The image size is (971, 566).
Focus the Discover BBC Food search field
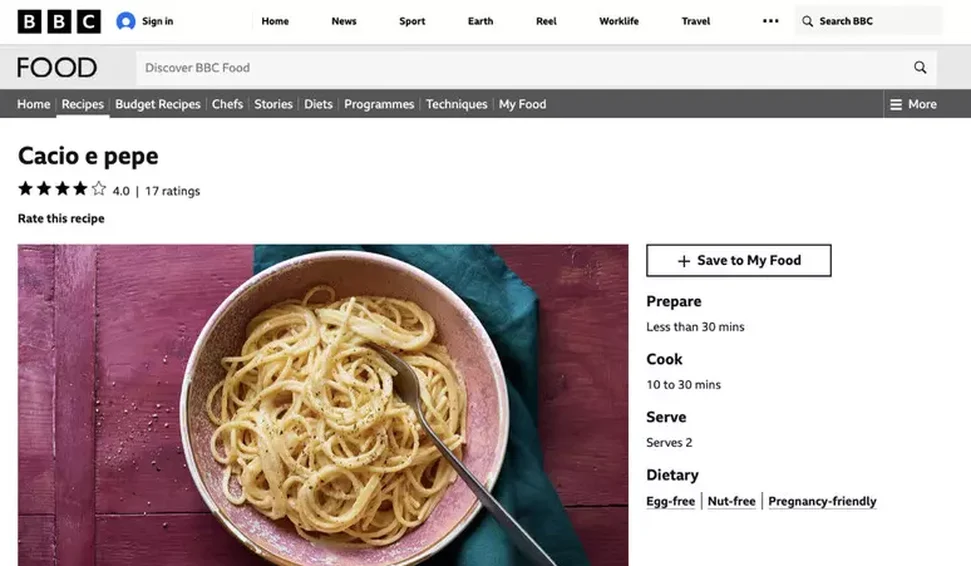coord(520,67)
